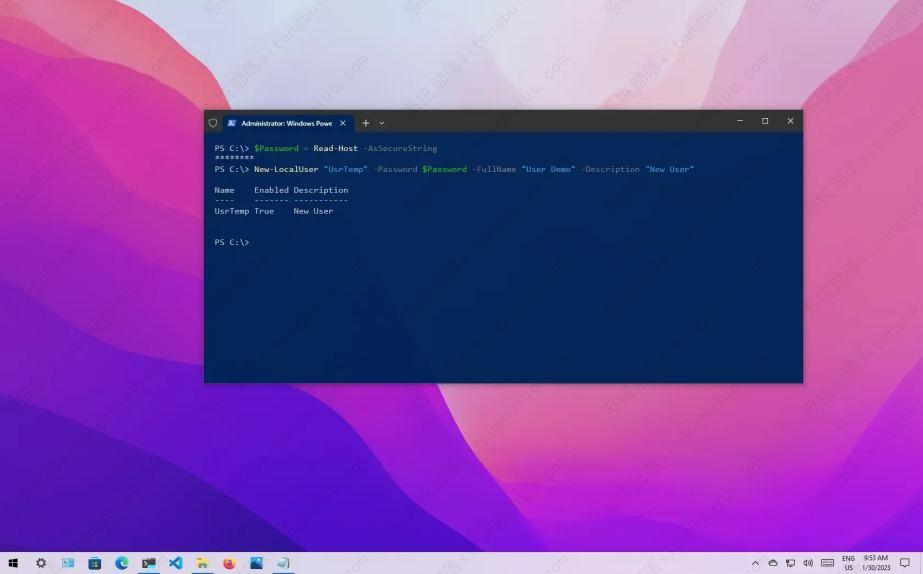Open the volume speaker tray icon

click(808, 563)
